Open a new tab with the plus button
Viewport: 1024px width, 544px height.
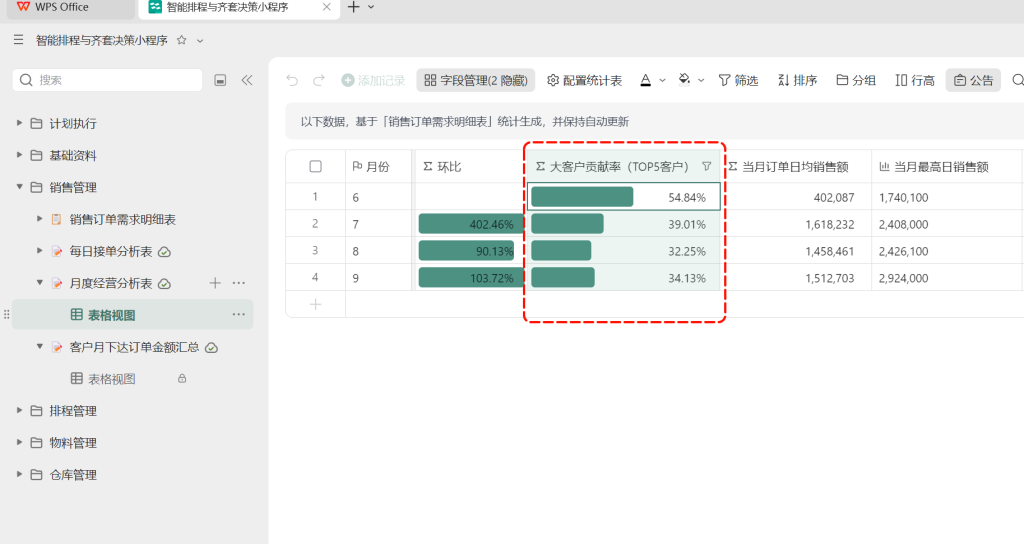pyautogui.click(x=353, y=7)
